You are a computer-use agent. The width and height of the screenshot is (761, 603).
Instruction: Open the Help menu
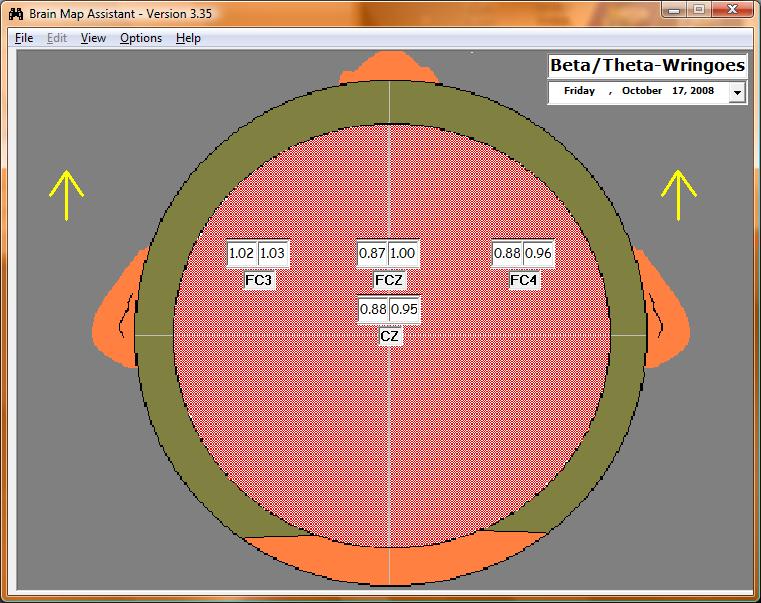(188, 38)
